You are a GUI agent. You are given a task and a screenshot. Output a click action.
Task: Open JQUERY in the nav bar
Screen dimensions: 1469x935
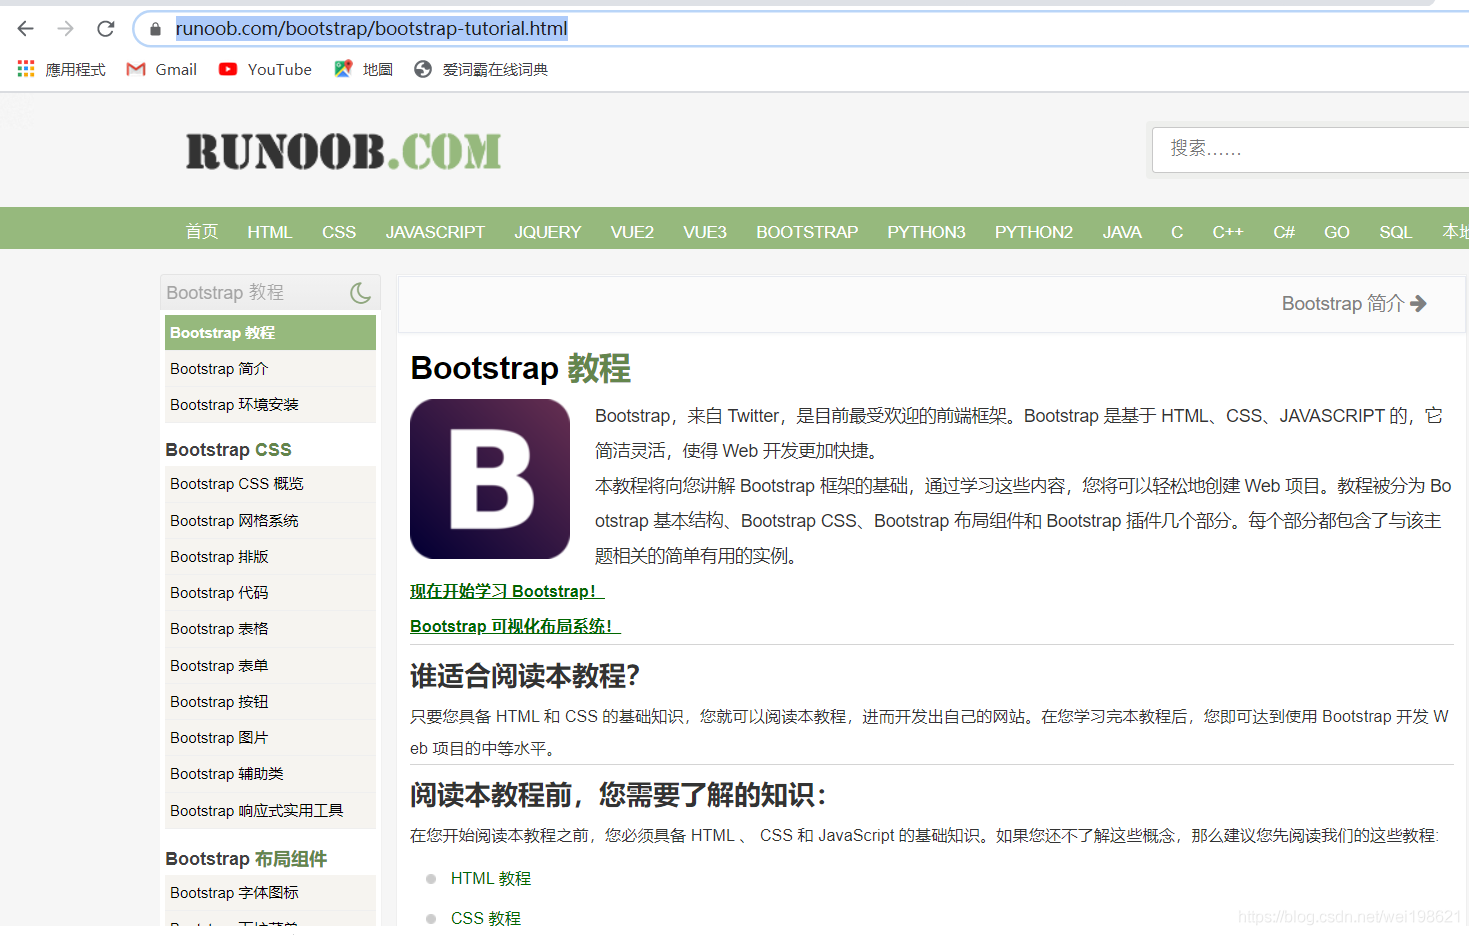point(548,232)
